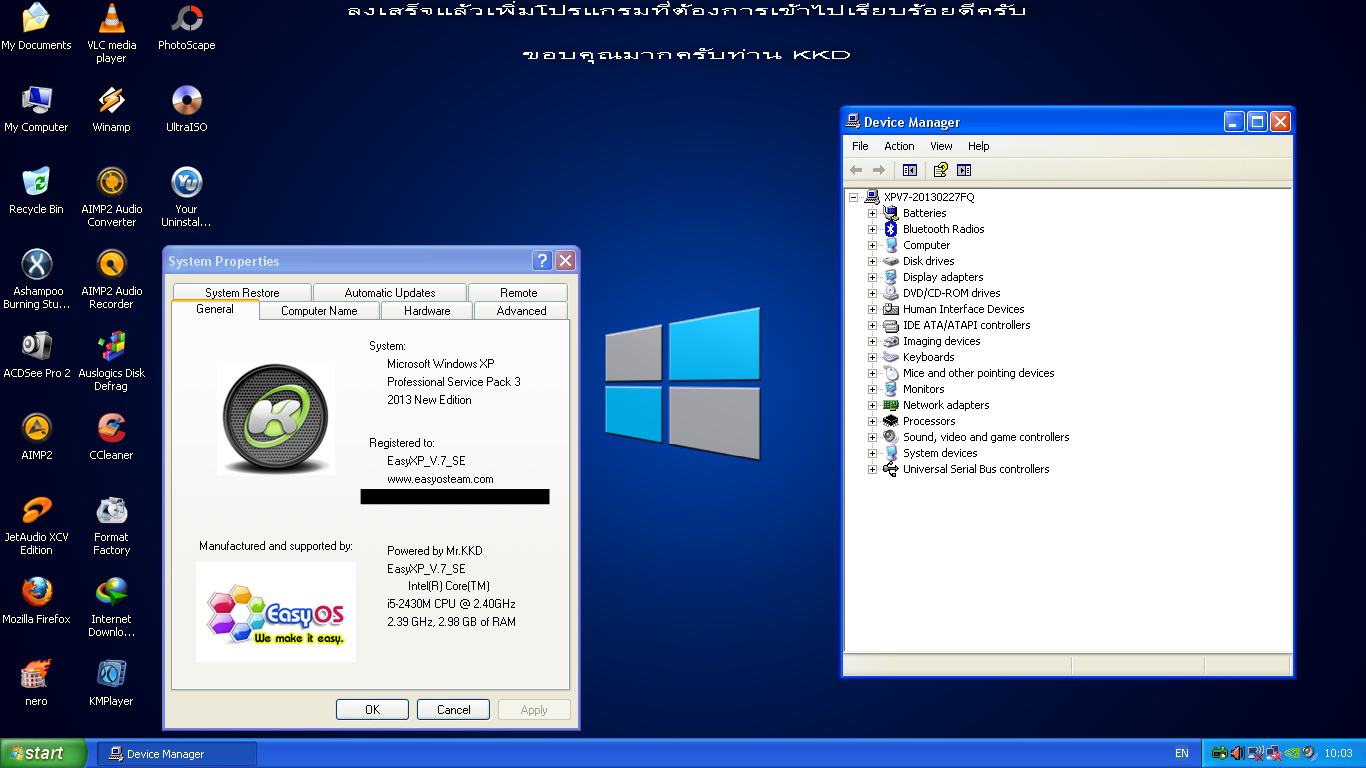Expand the Monitors category
Screen dimensions: 1366x768
[x=872, y=389]
